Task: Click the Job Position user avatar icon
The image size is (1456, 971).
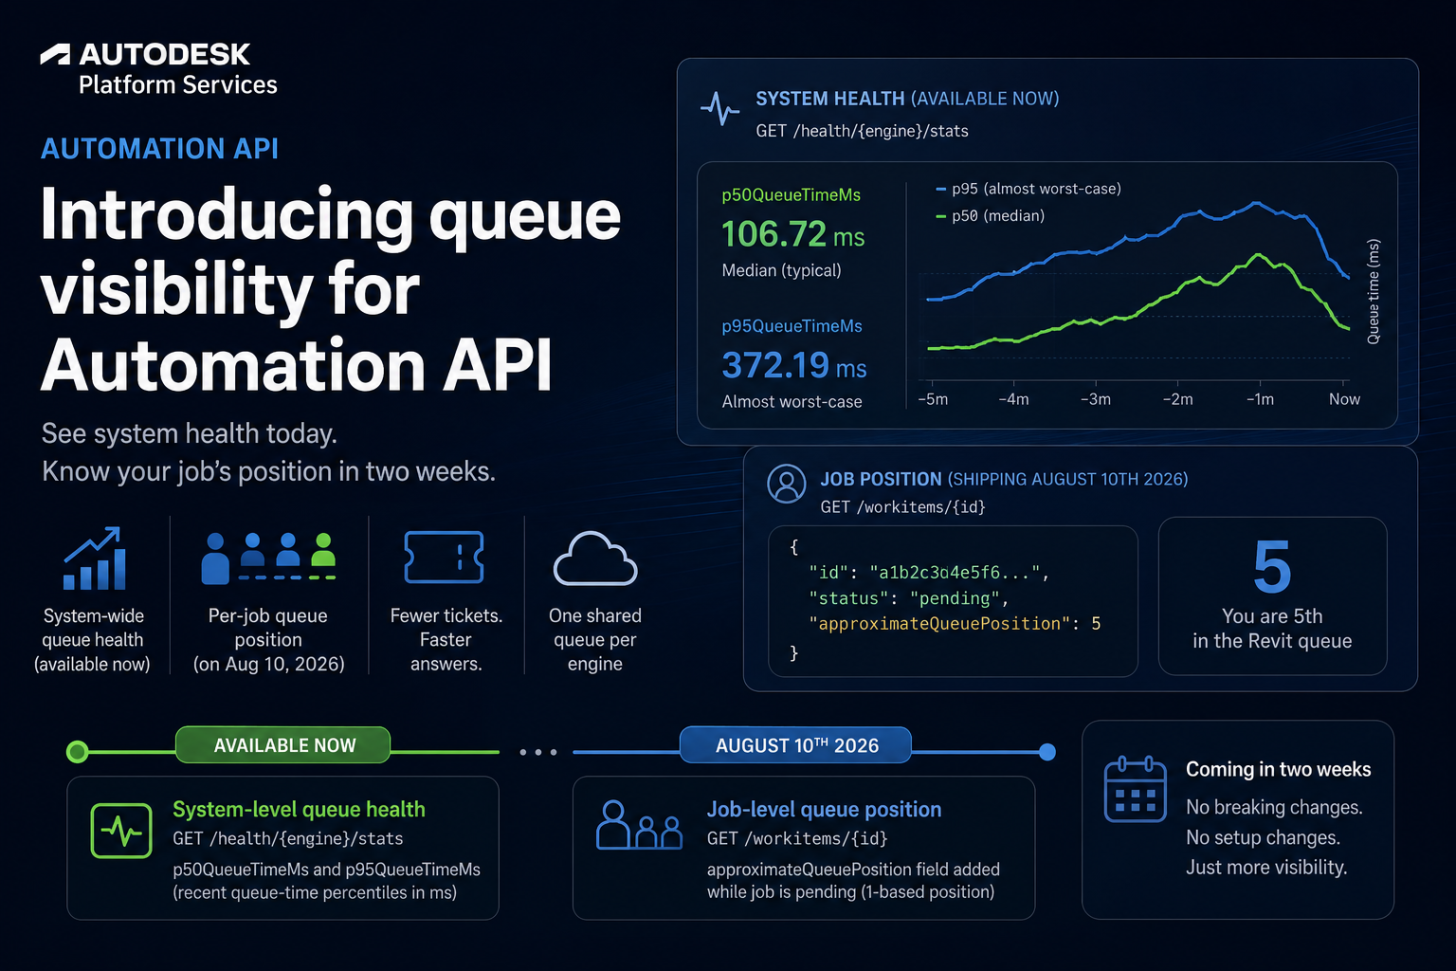Action: point(786,484)
